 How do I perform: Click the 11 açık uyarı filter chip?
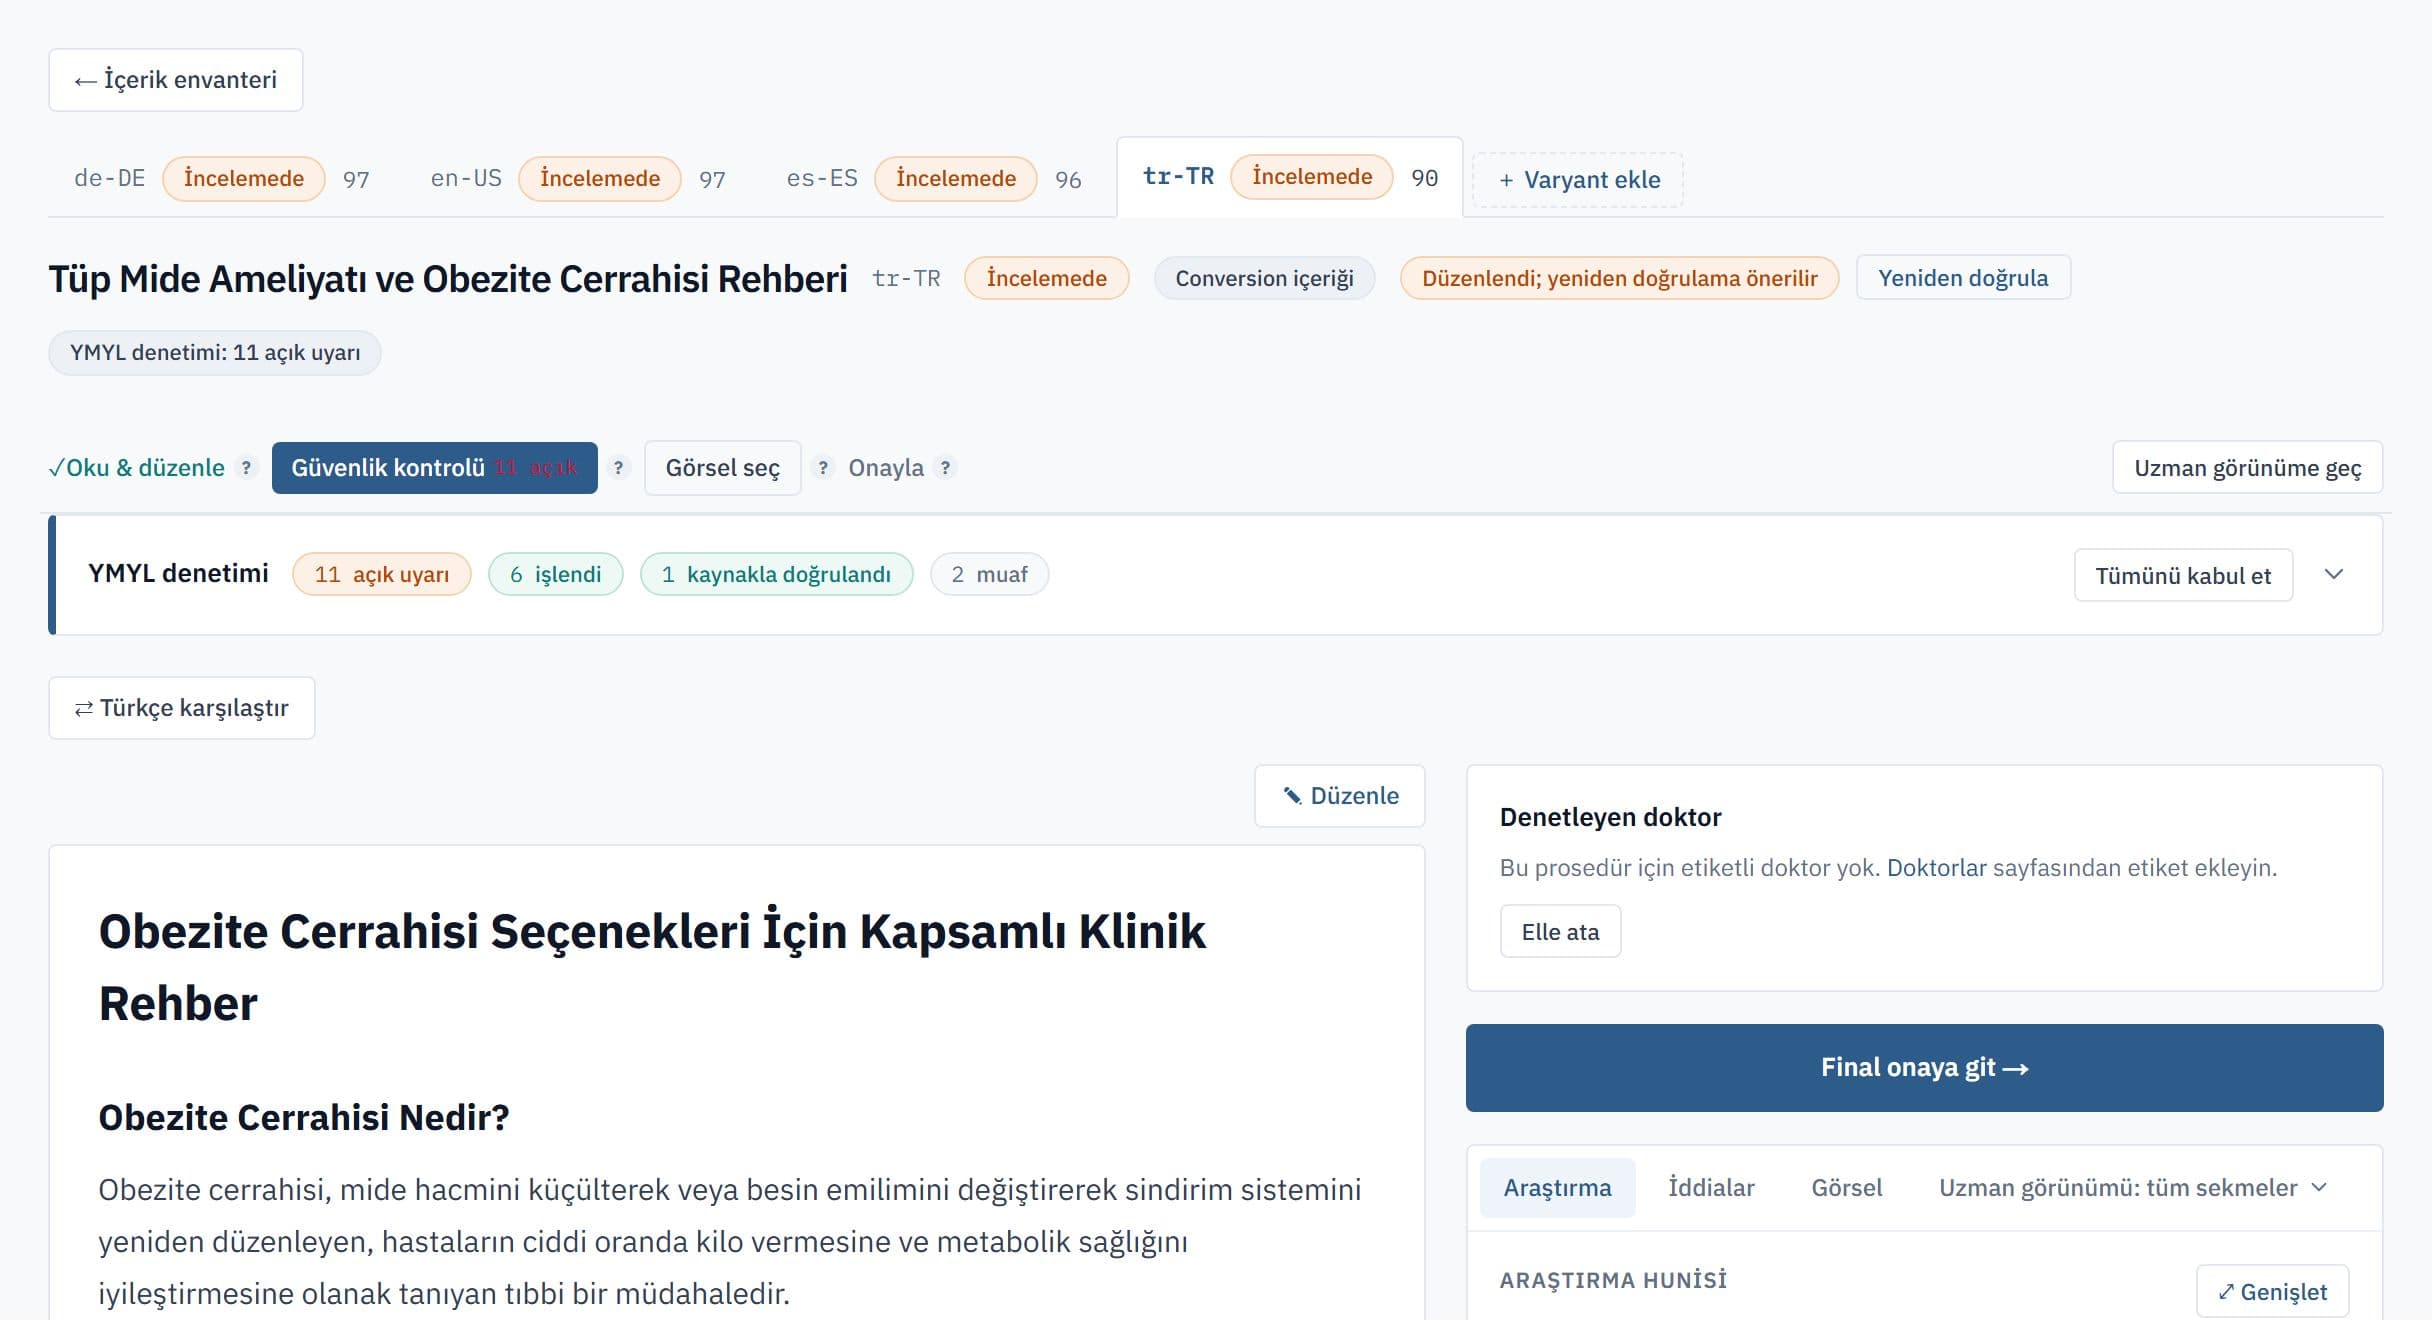(381, 575)
